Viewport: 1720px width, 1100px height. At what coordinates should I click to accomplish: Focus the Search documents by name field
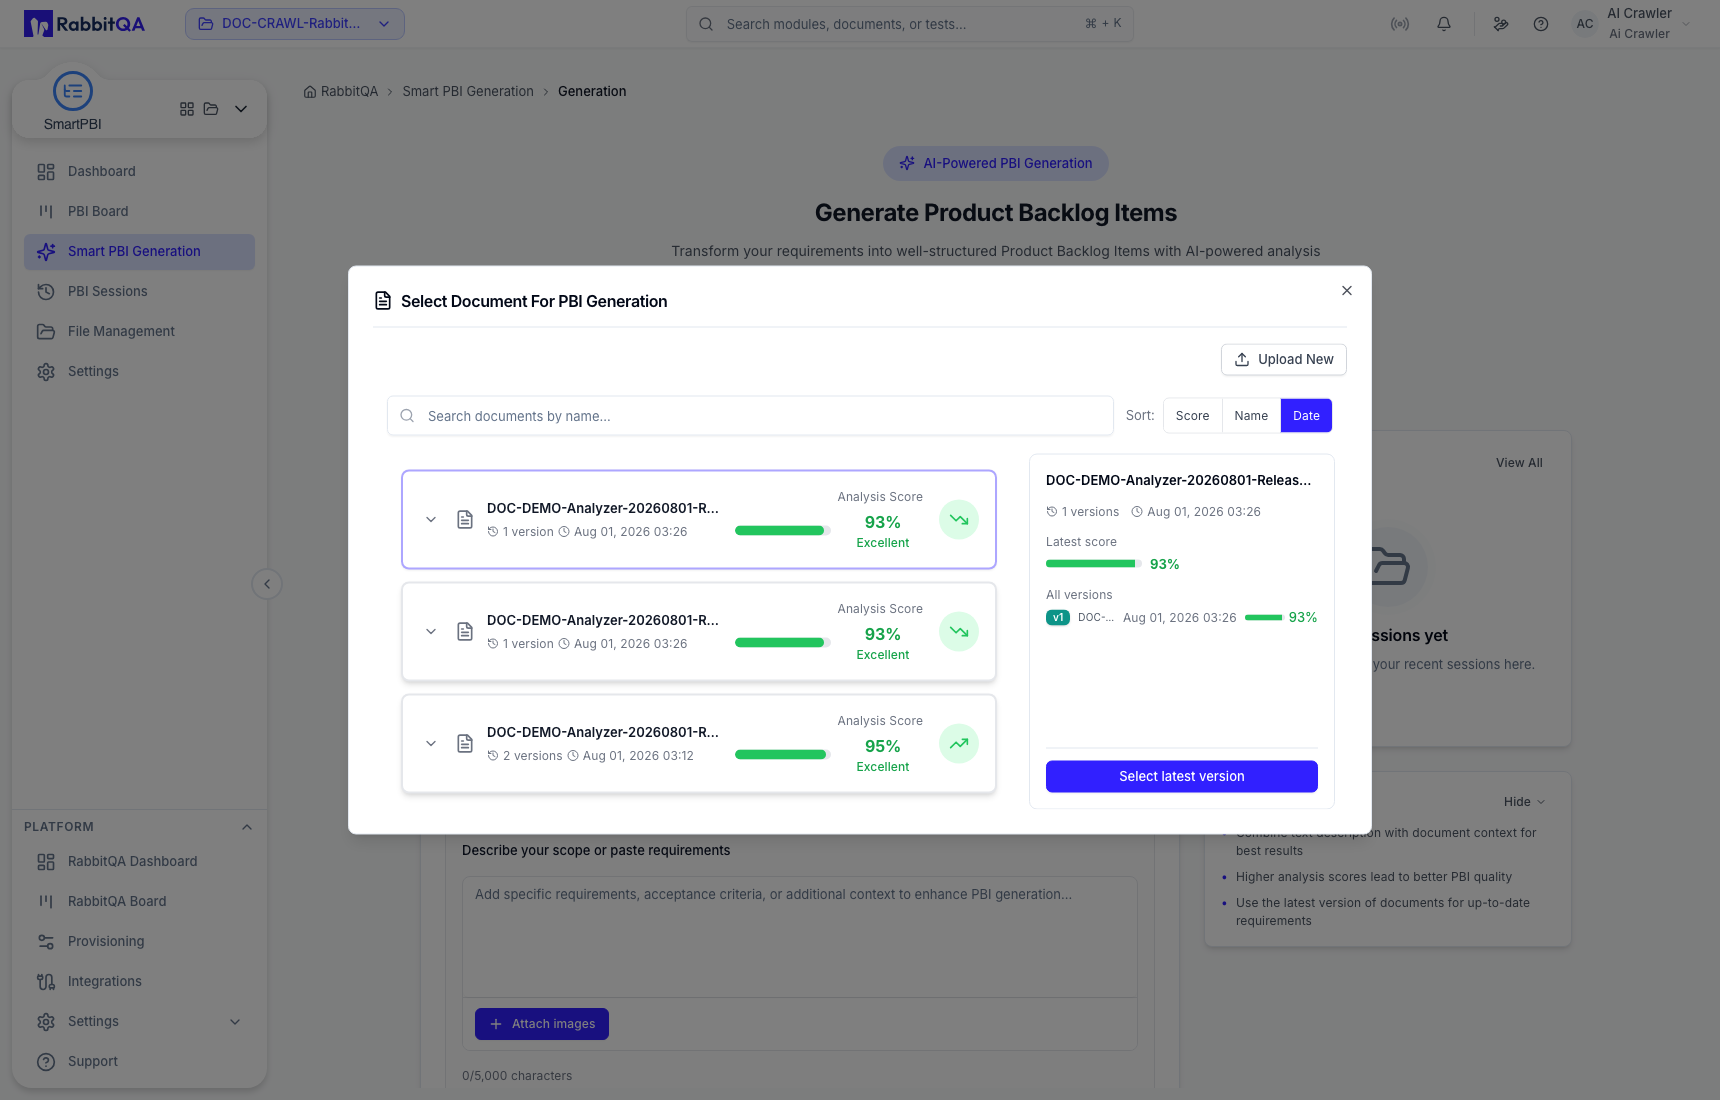[x=750, y=416]
